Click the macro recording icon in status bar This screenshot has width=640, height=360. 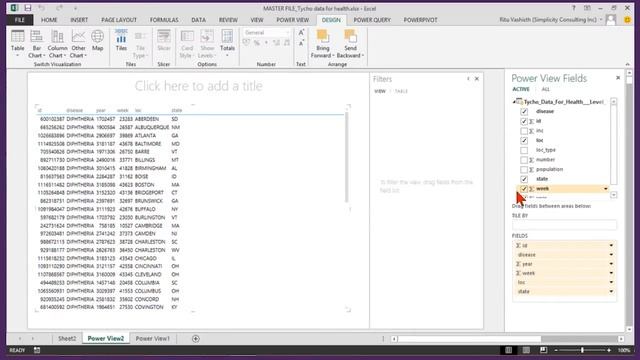click(37, 350)
